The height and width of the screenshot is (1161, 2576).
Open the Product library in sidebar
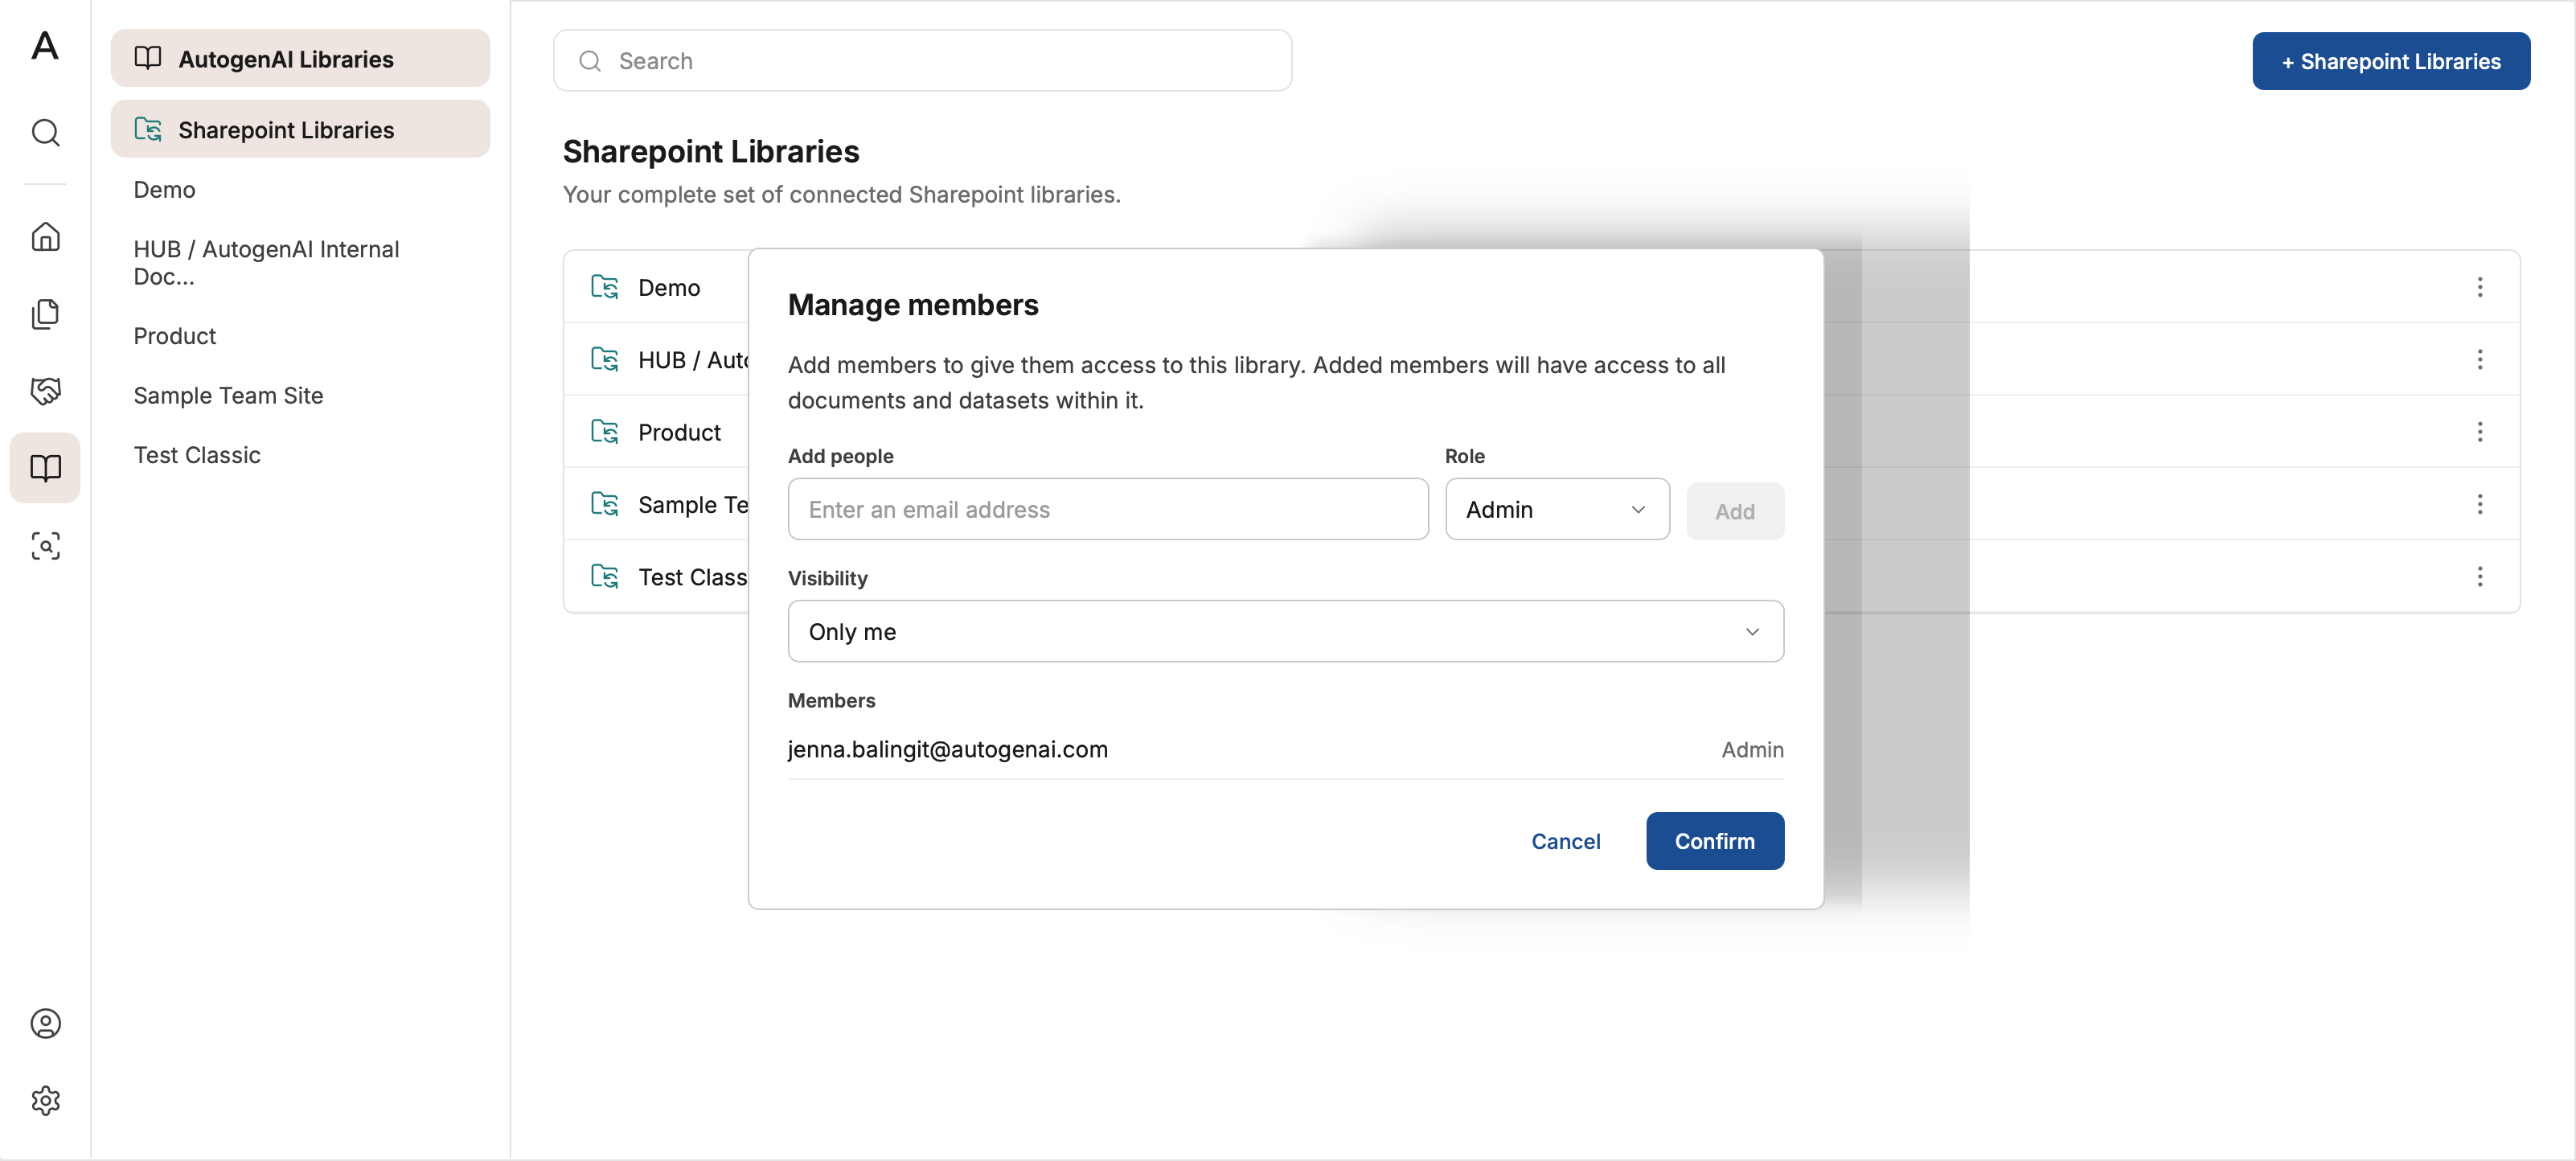pyautogui.click(x=175, y=336)
